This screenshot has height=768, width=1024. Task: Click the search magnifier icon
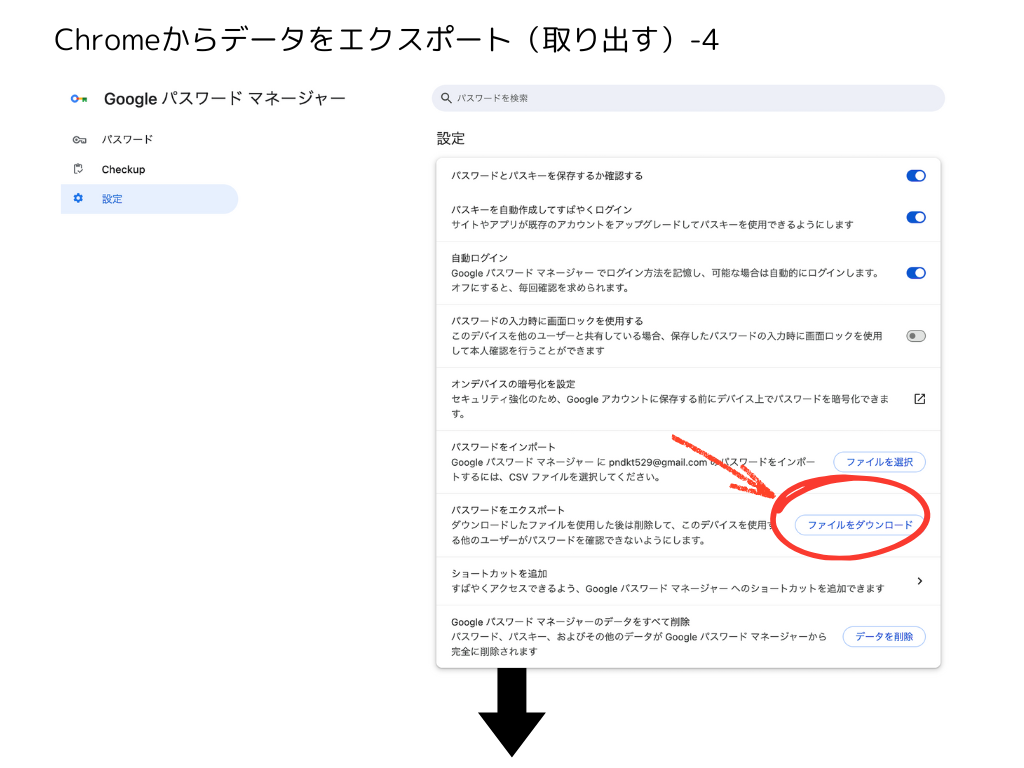[447, 98]
